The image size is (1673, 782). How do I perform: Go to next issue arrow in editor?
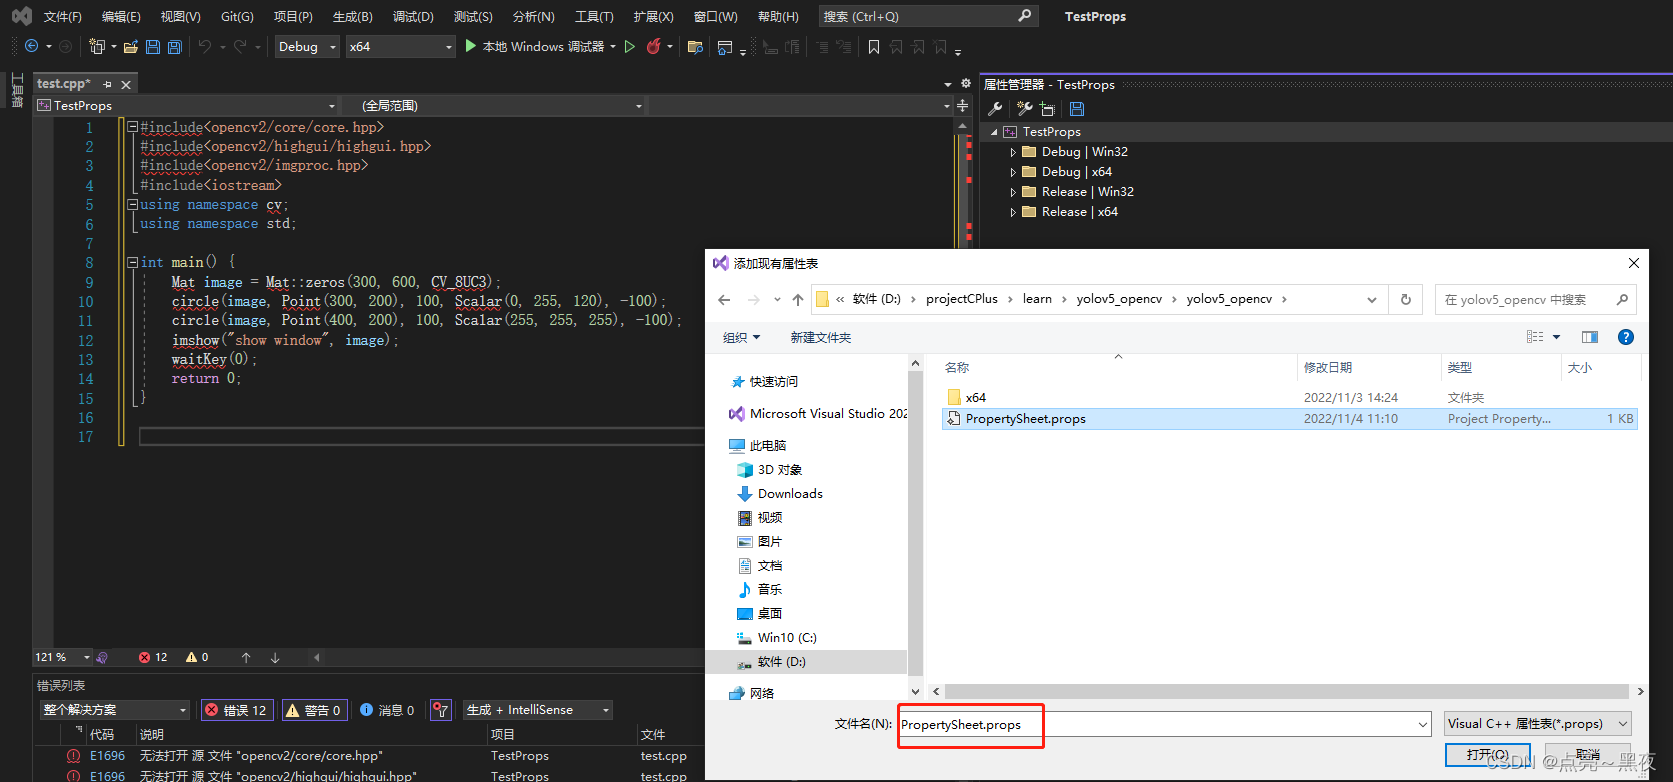tap(275, 658)
